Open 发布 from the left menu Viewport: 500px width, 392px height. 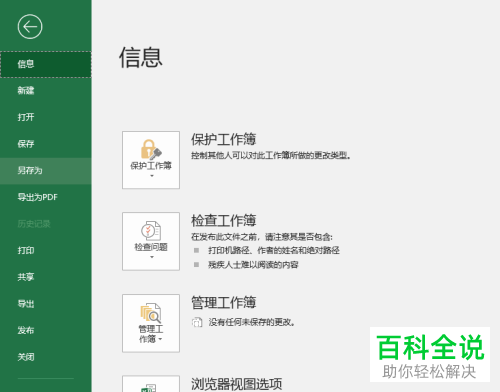[46, 331]
